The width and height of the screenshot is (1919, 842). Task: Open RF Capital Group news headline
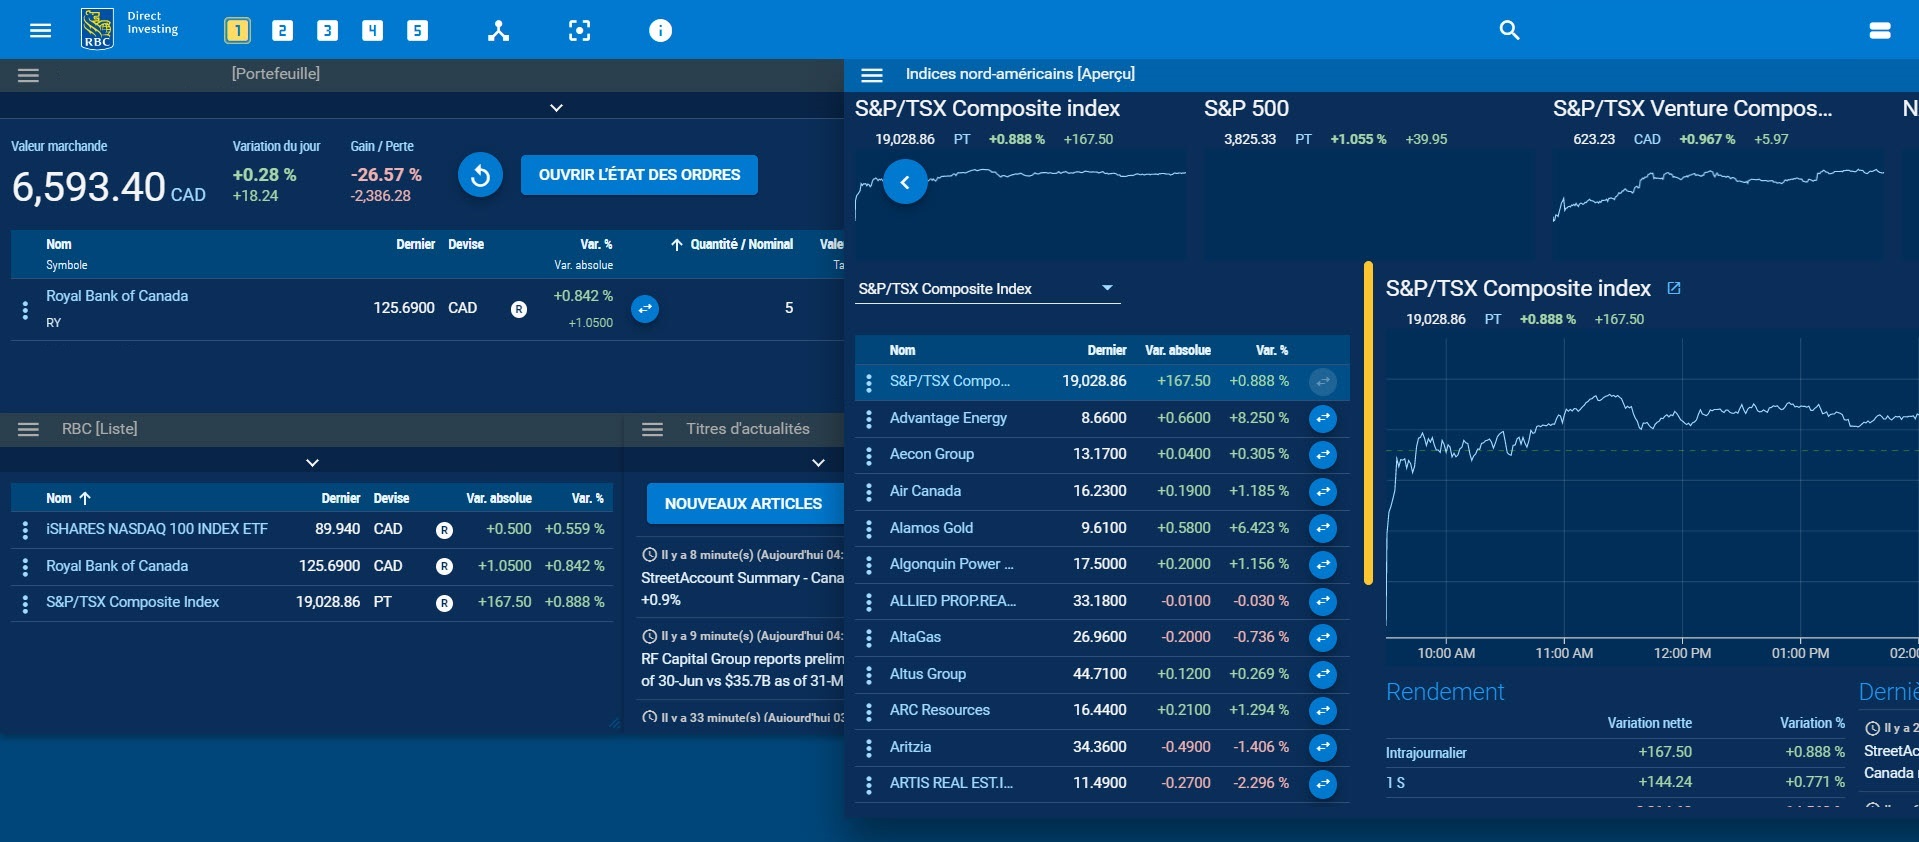coord(742,670)
